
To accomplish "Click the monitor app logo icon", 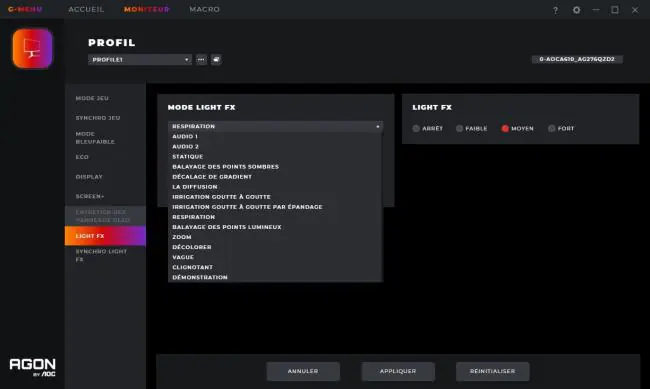I will (x=32, y=49).
